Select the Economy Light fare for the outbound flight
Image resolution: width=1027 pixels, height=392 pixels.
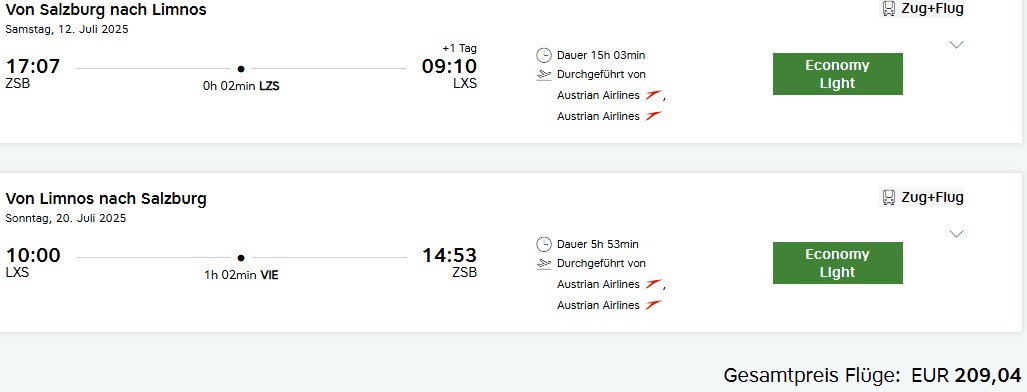838,74
